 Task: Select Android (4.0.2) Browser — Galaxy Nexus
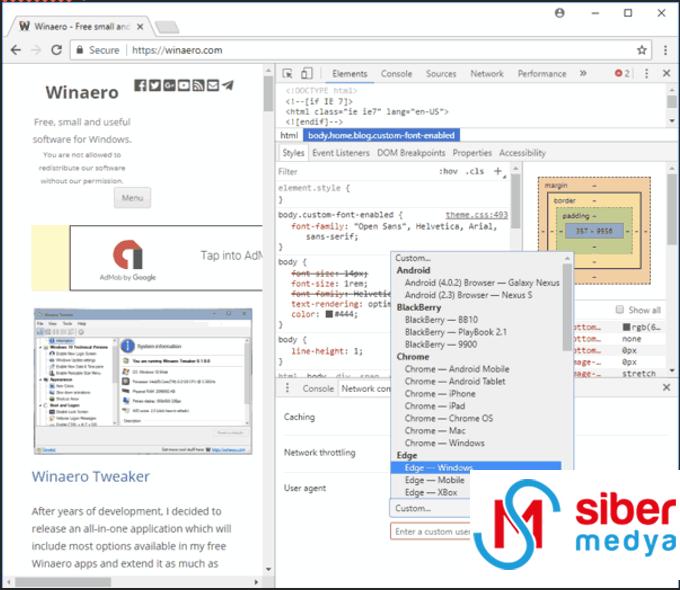pos(482,283)
